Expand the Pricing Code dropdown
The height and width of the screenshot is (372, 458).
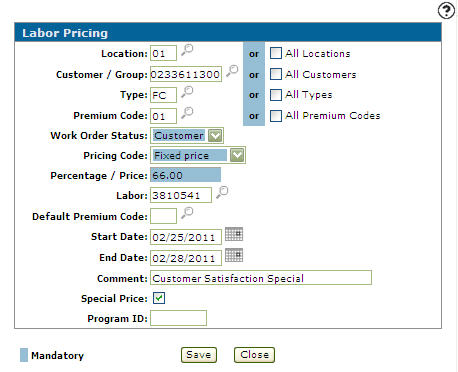tap(237, 155)
